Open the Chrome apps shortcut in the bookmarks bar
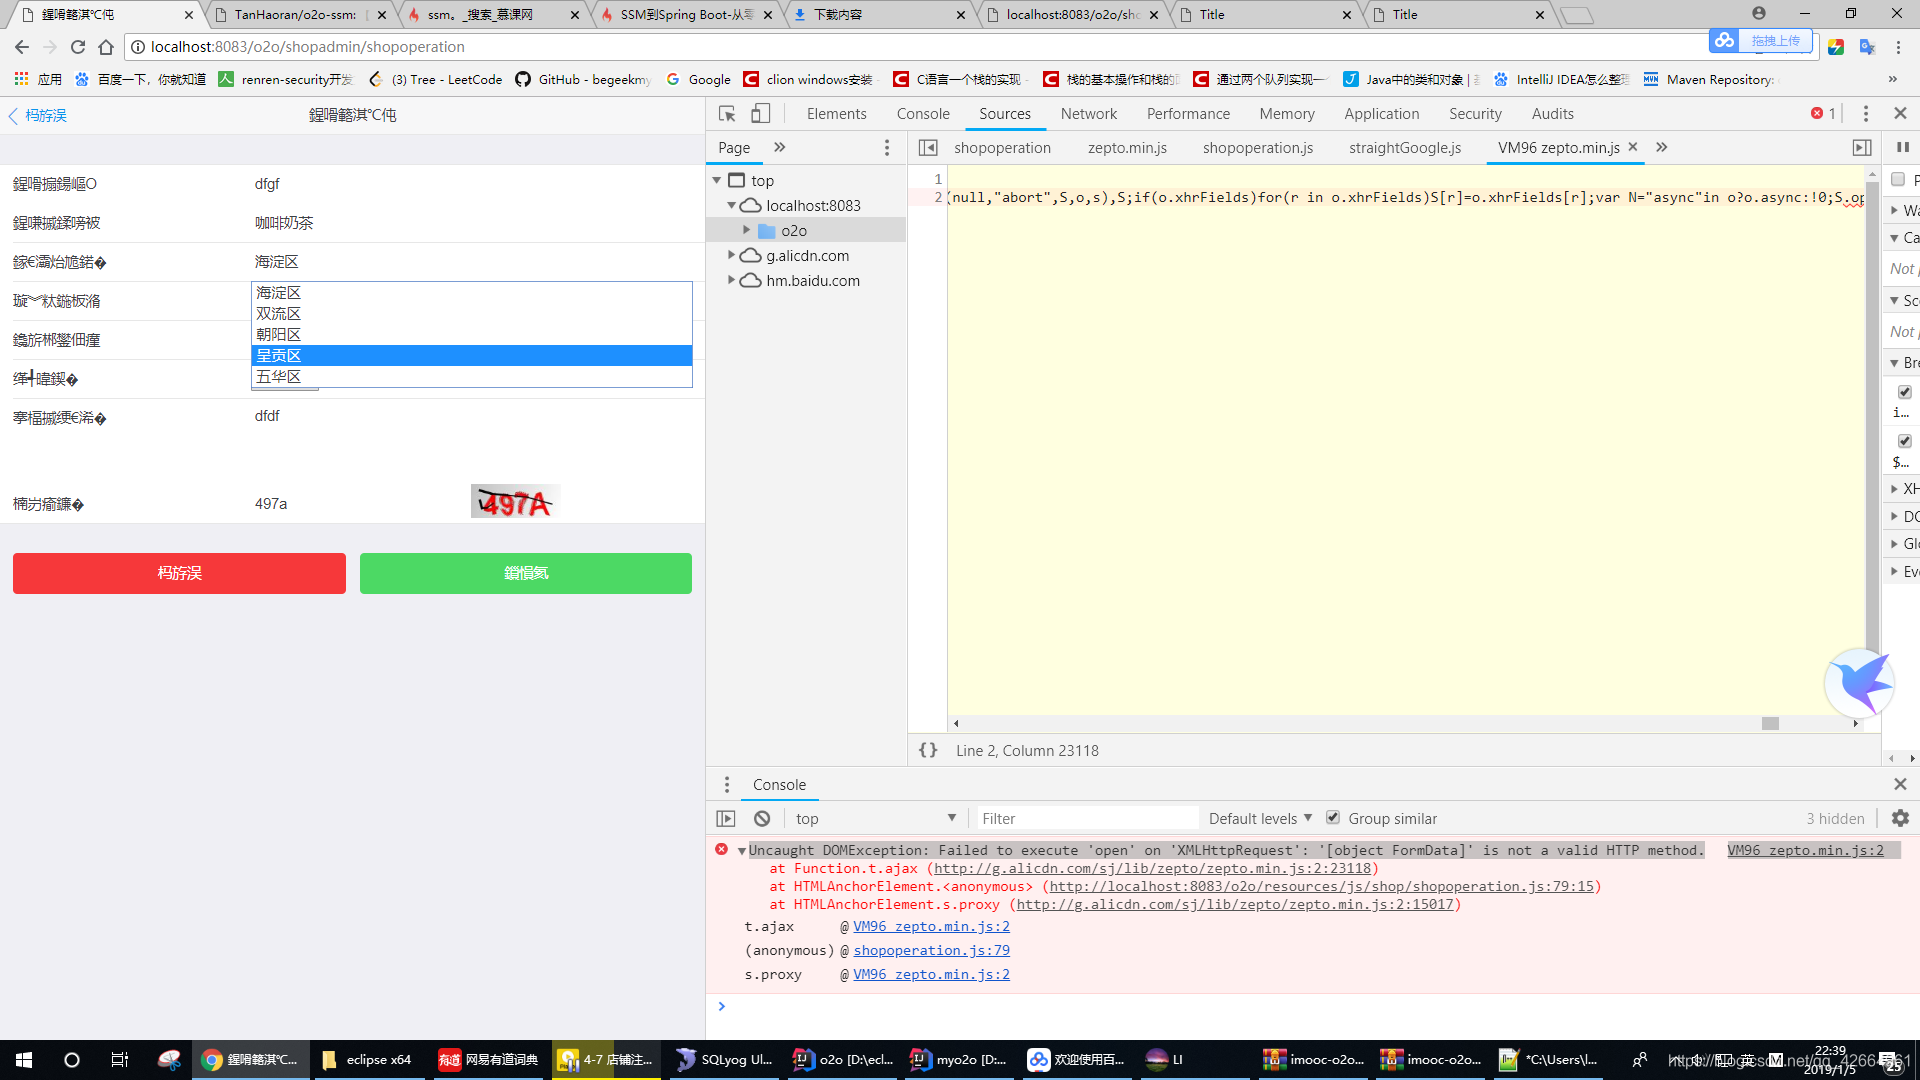 pyautogui.click(x=37, y=80)
